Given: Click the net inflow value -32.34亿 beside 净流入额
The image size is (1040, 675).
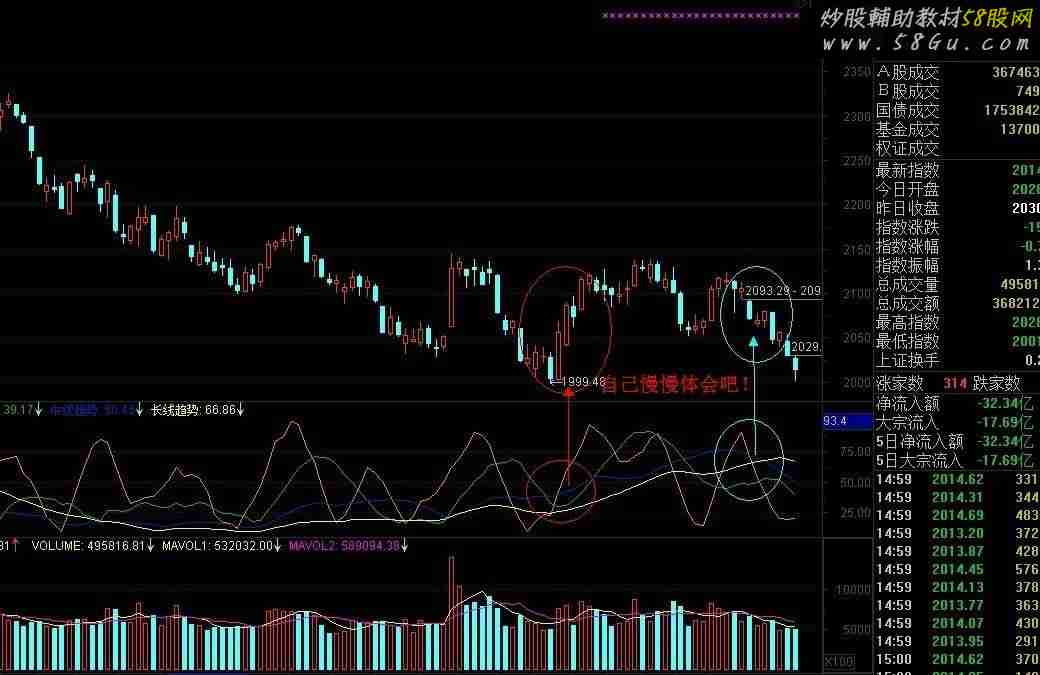Looking at the screenshot, I should (x=1008, y=403).
